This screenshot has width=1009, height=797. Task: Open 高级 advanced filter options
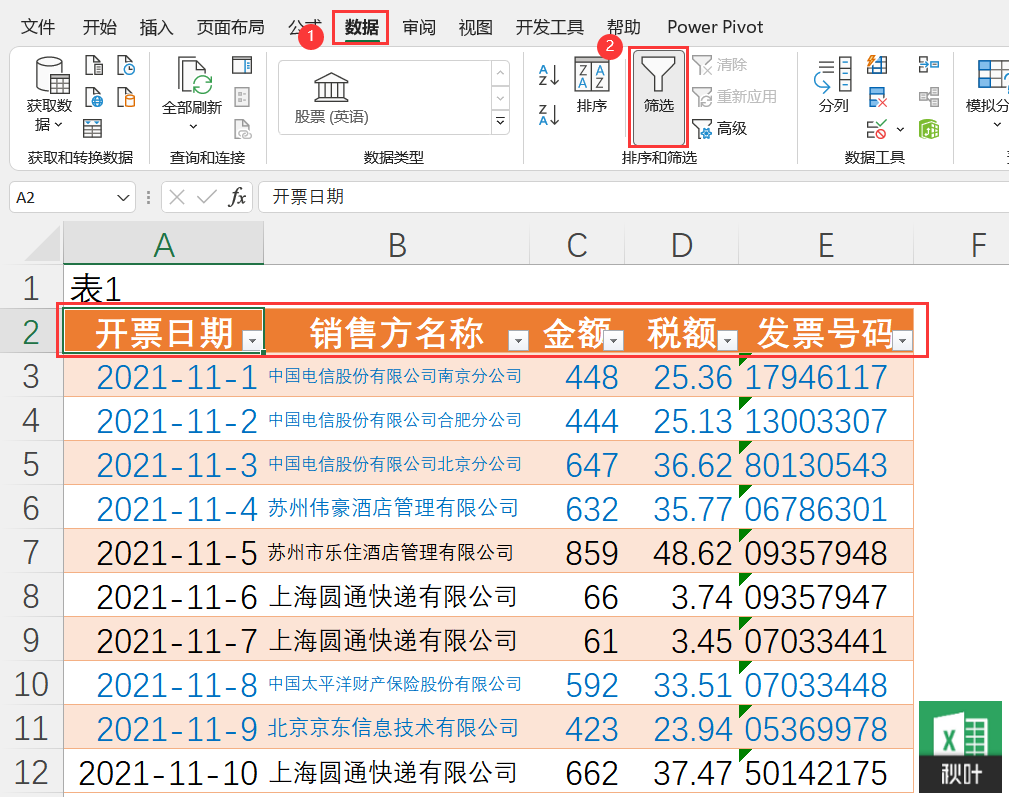pyautogui.click(x=719, y=129)
